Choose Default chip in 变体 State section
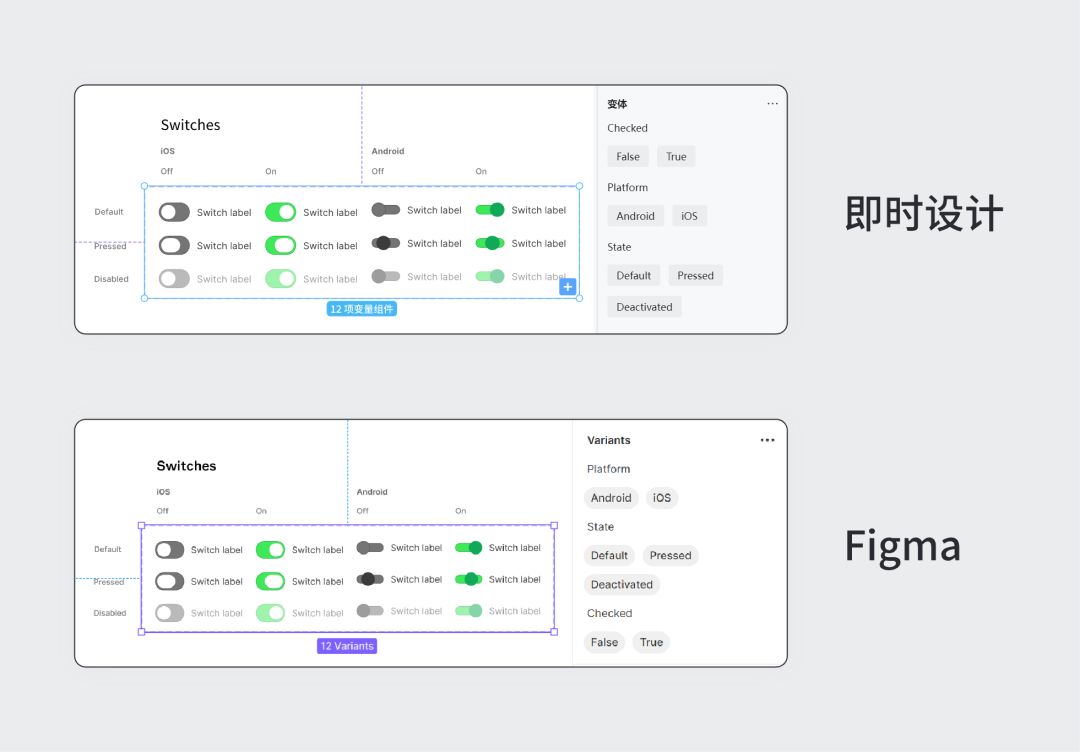This screenshot has height=752, width=1080. click(633, 275)
